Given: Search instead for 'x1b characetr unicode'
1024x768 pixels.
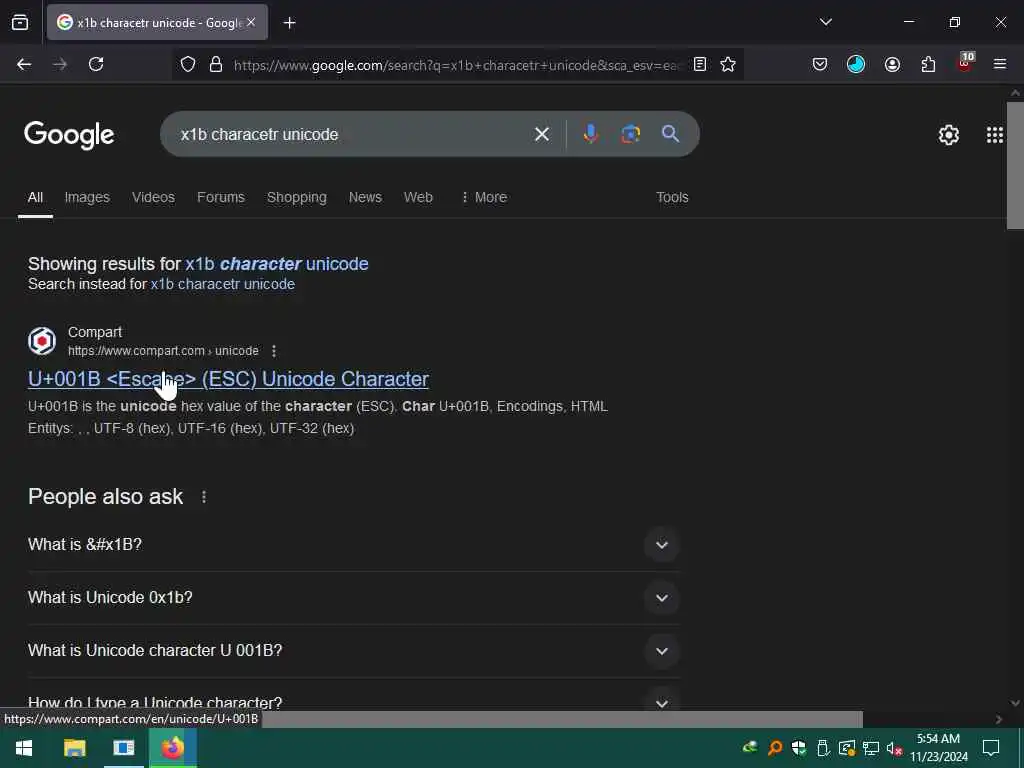Looking at the screenshot, I should (223, 284).
